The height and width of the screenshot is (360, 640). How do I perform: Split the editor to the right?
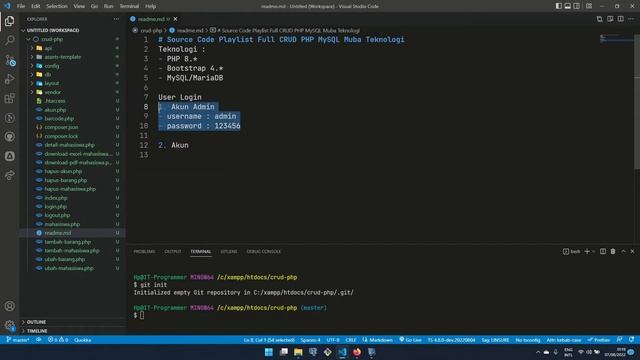pyautogui.click(x=620, y=19)
